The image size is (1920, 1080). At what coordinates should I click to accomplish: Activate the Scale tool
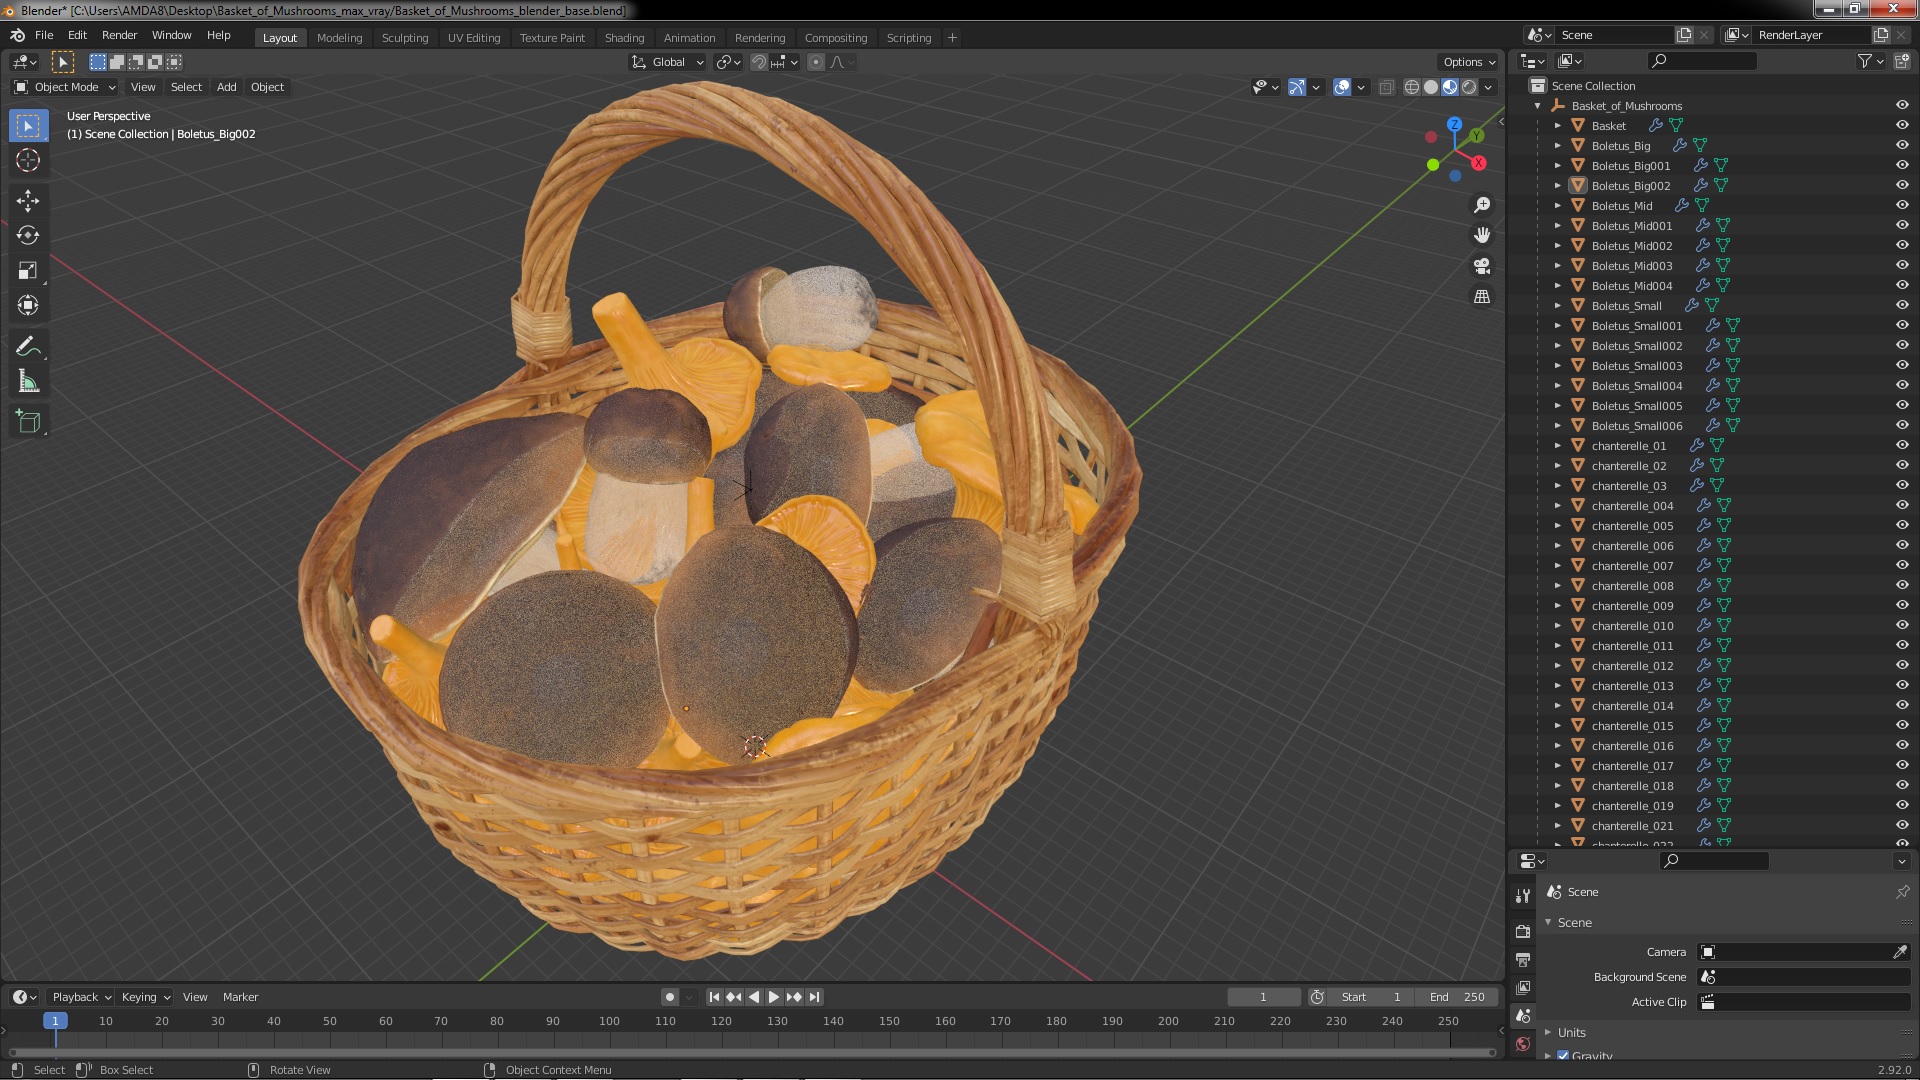28,270
